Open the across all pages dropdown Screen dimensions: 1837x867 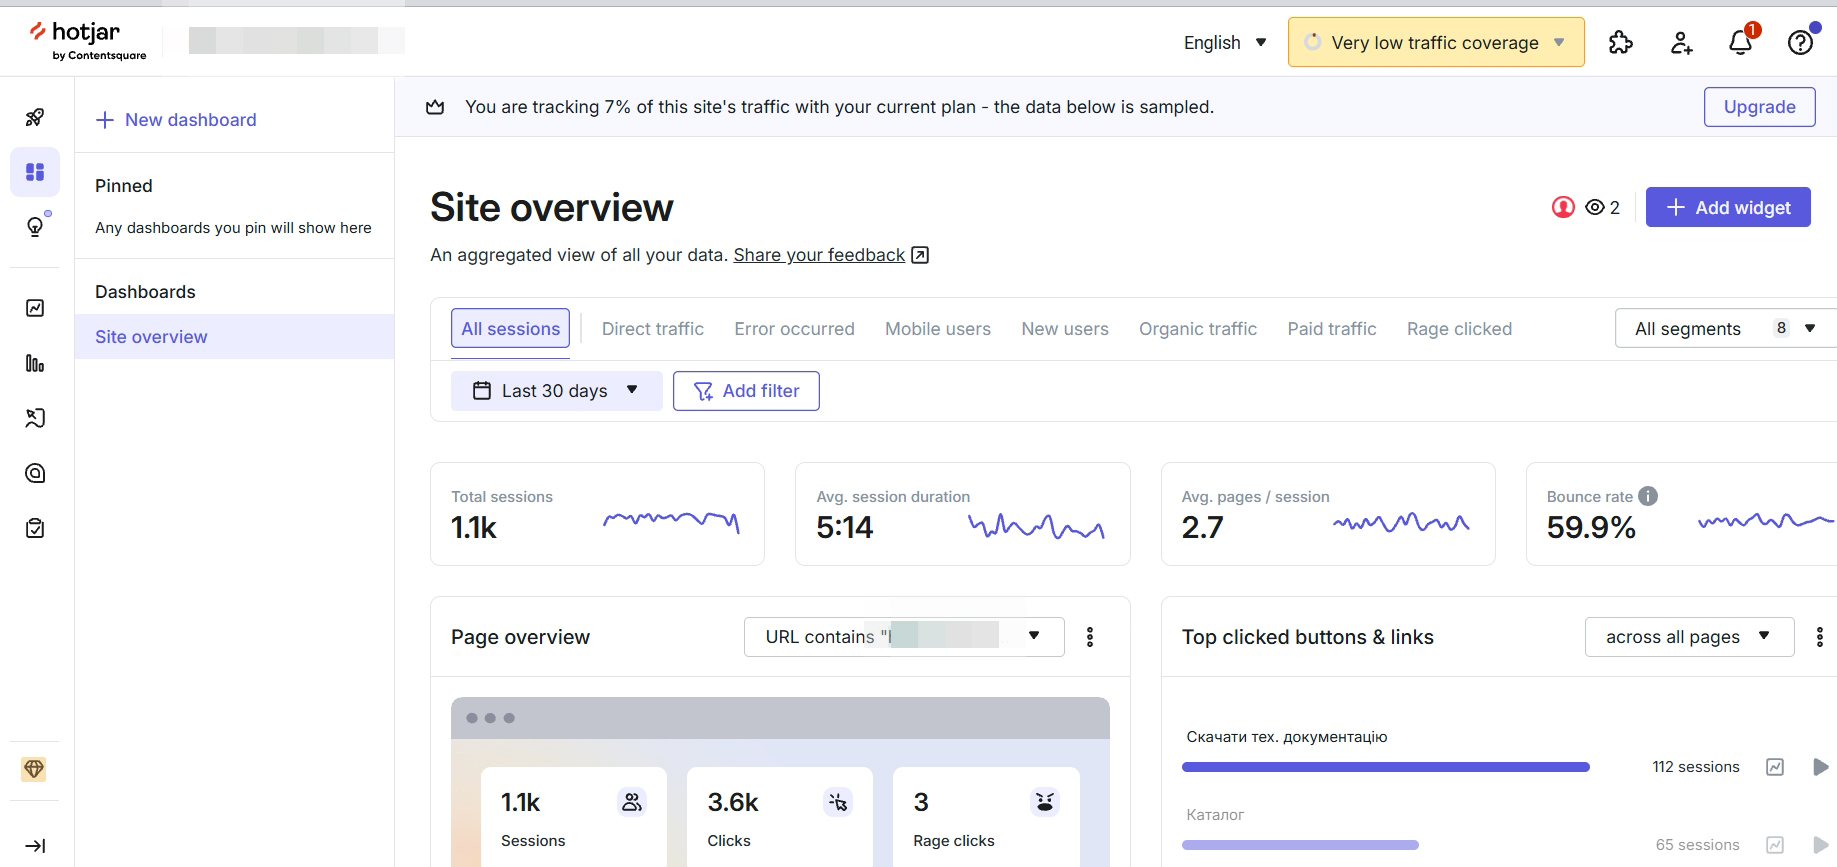click(x=1689, y=637)
